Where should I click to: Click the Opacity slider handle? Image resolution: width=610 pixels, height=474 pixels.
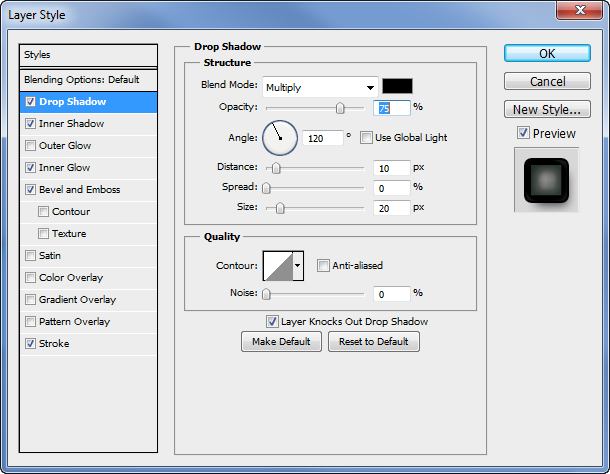coord(340,108)
